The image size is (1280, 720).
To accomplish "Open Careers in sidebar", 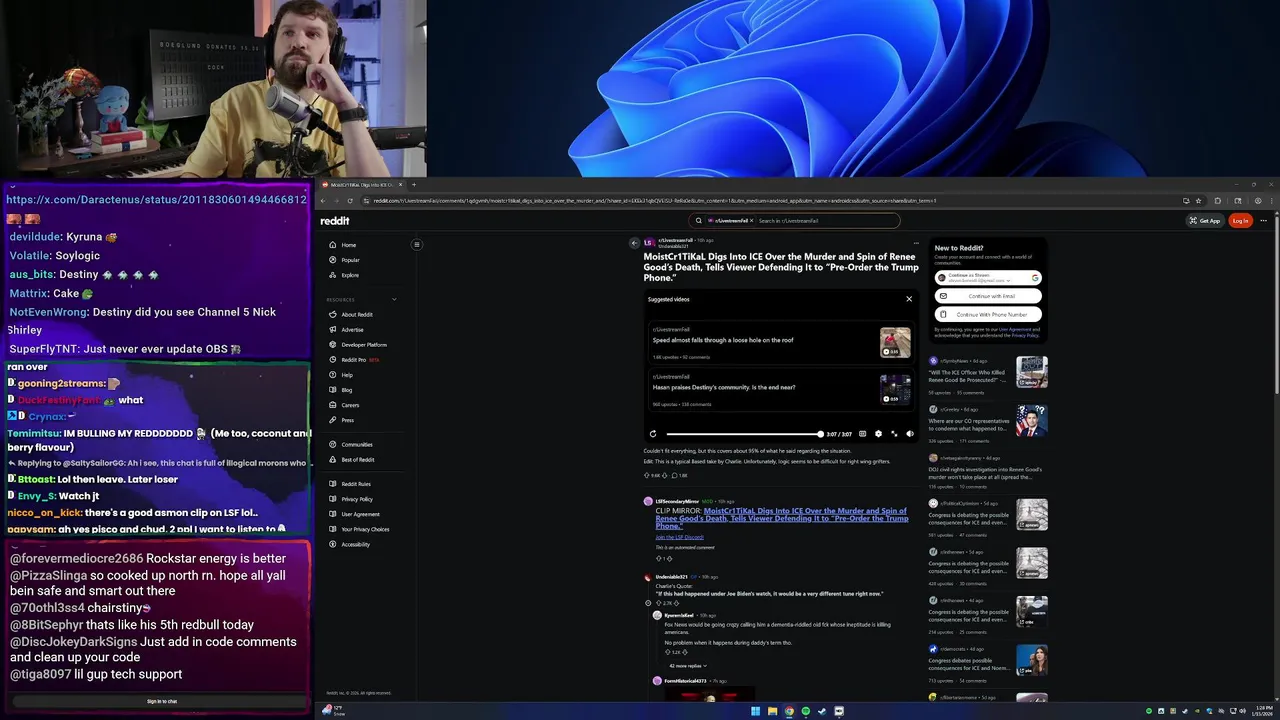I will coord(344,405).
